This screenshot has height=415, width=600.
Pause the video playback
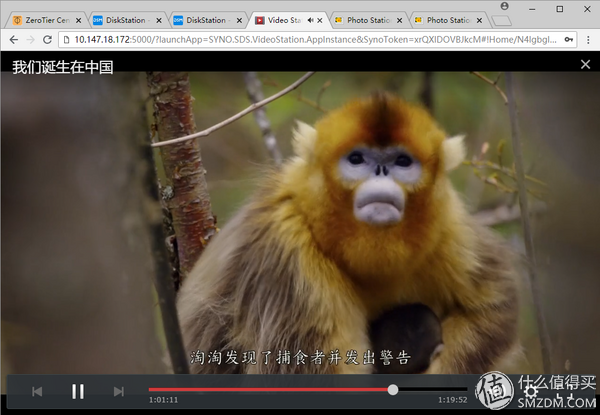coord(78,391)
